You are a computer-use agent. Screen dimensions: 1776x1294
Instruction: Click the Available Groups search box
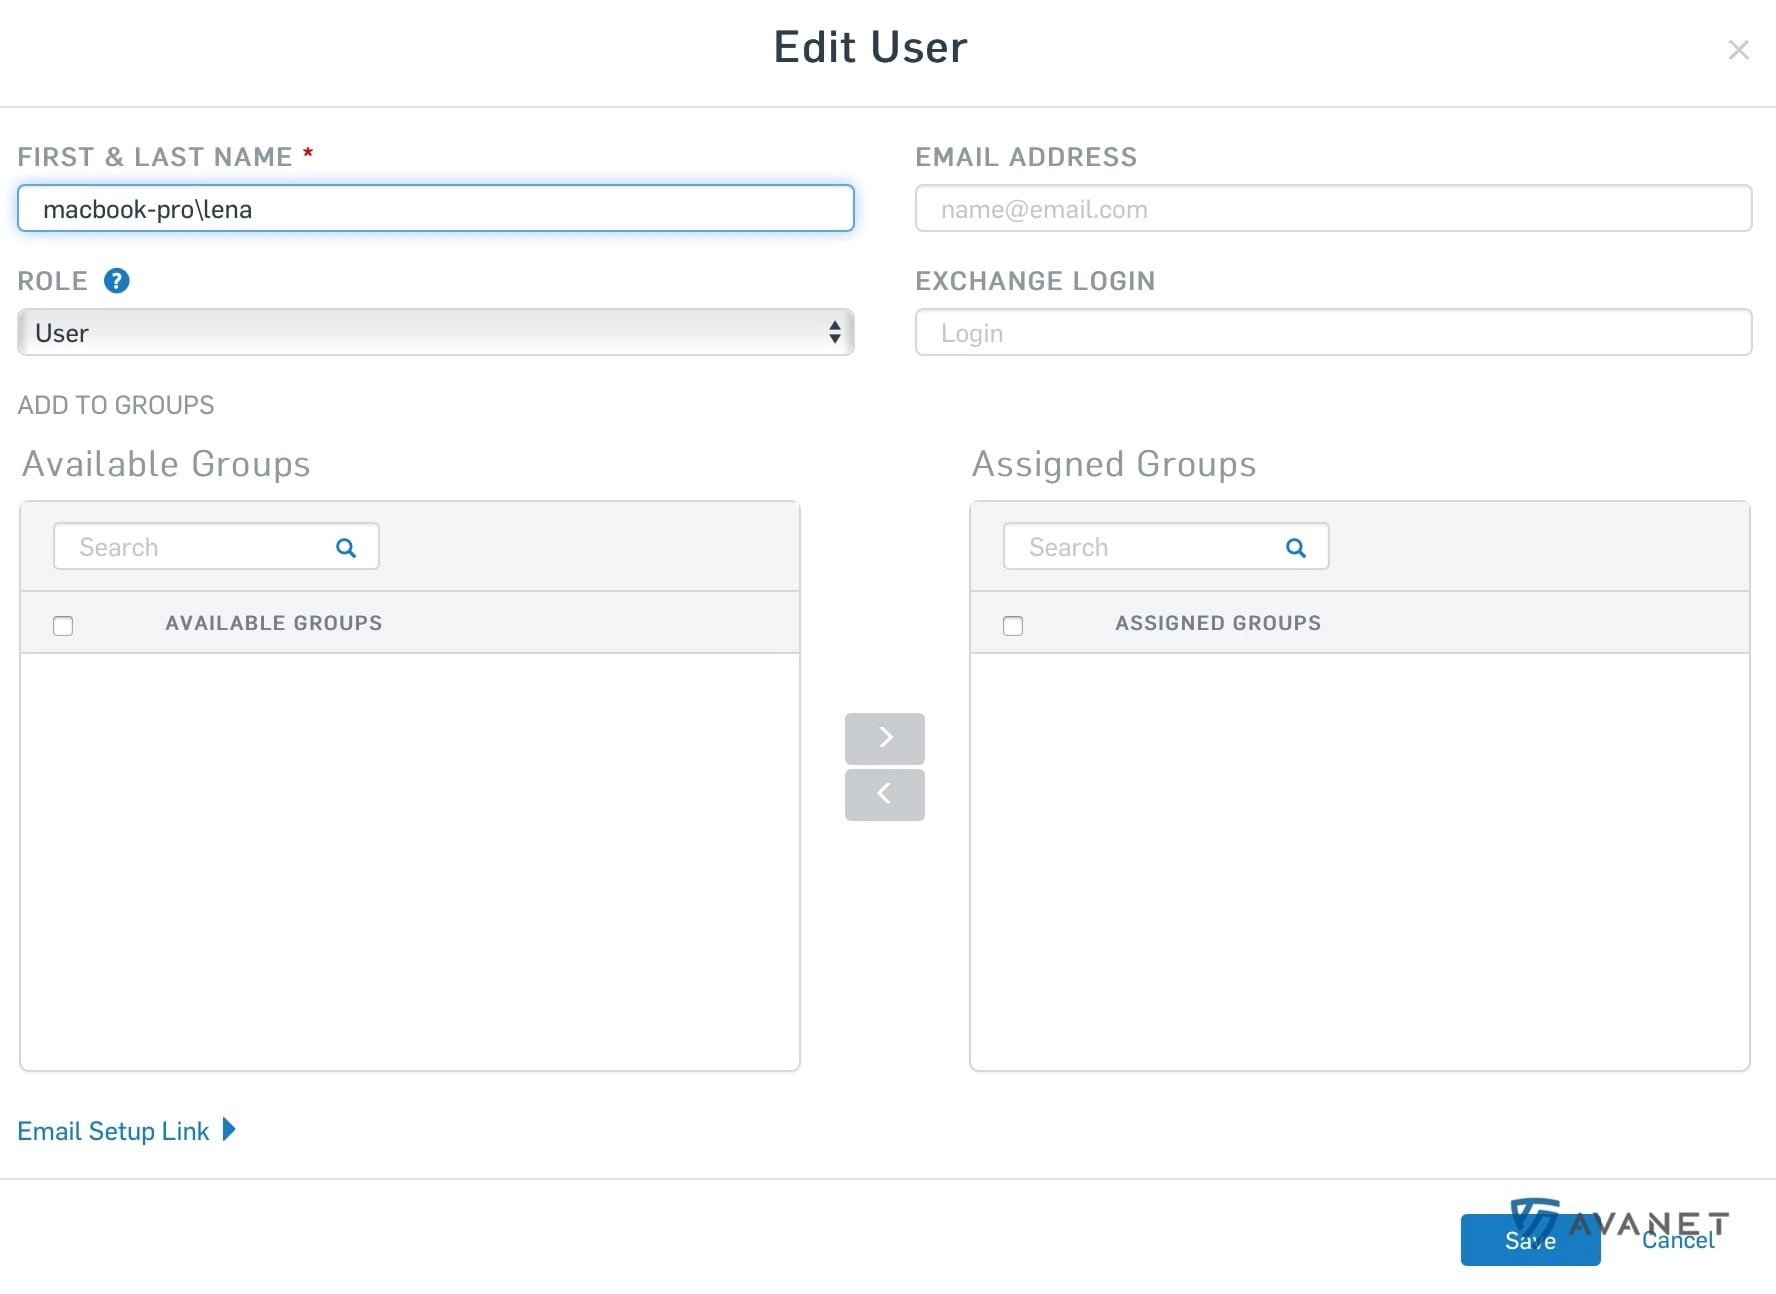point(216,547)
